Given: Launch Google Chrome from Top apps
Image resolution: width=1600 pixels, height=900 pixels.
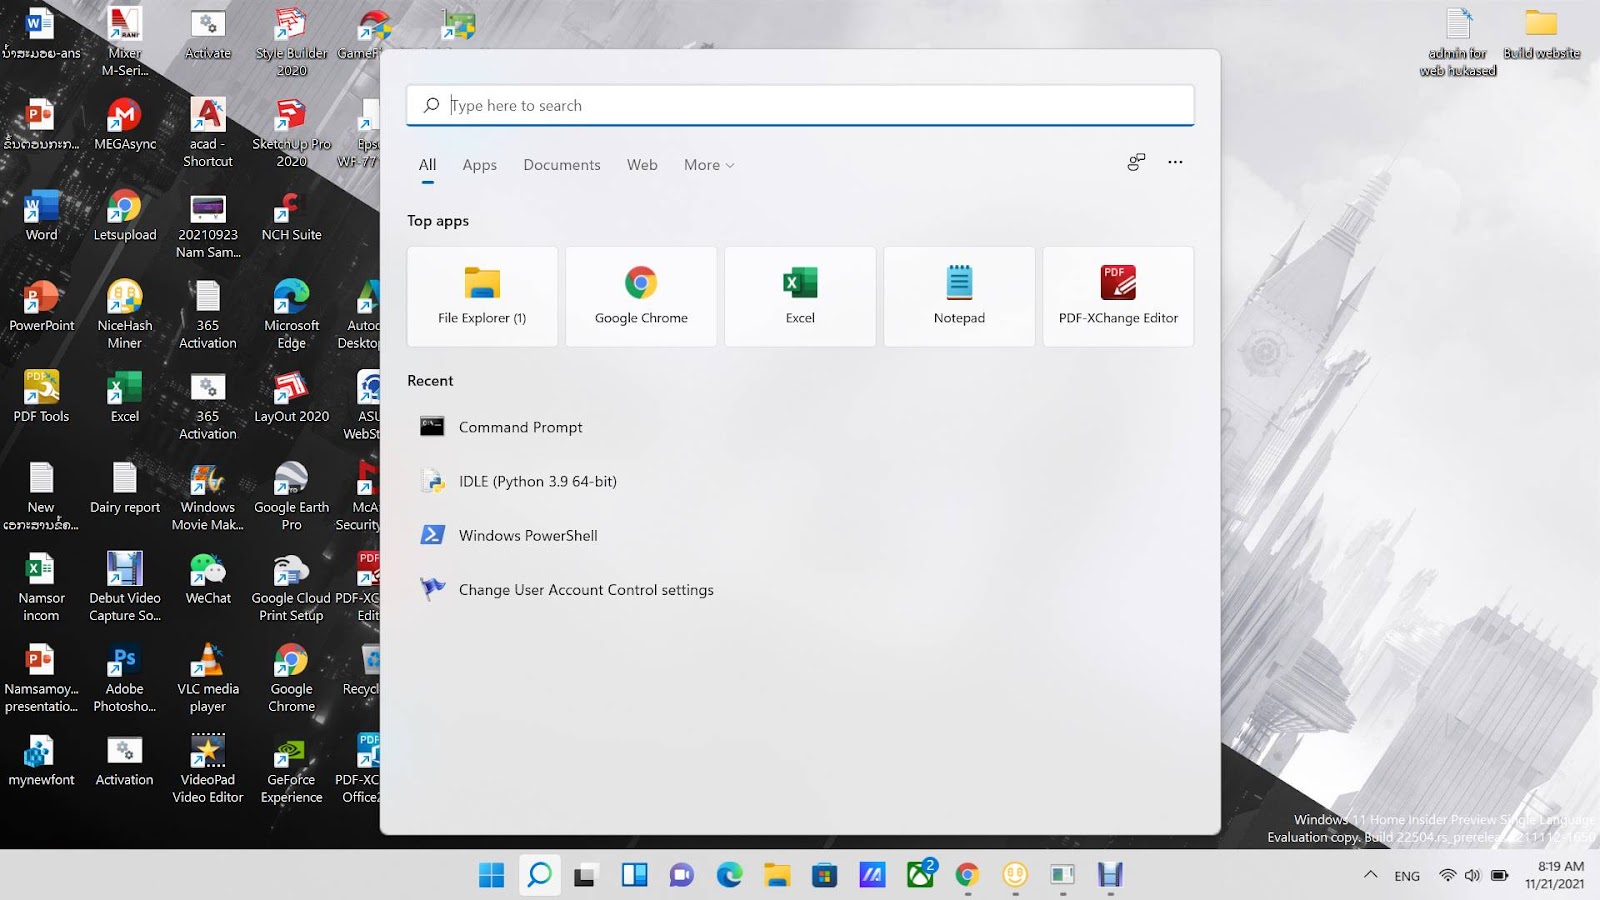Looking at the screenshot, I should pyautogui.click(x=641, y=297).
